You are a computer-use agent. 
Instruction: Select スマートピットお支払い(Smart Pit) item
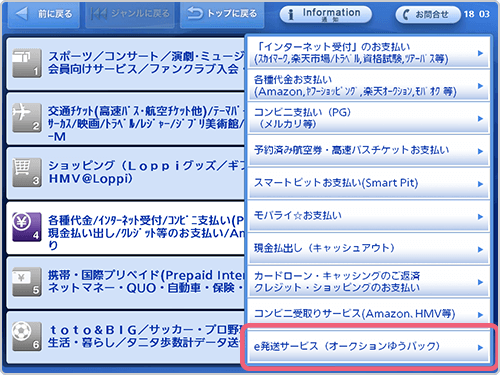pyautogui.click(x=369, y=183)
